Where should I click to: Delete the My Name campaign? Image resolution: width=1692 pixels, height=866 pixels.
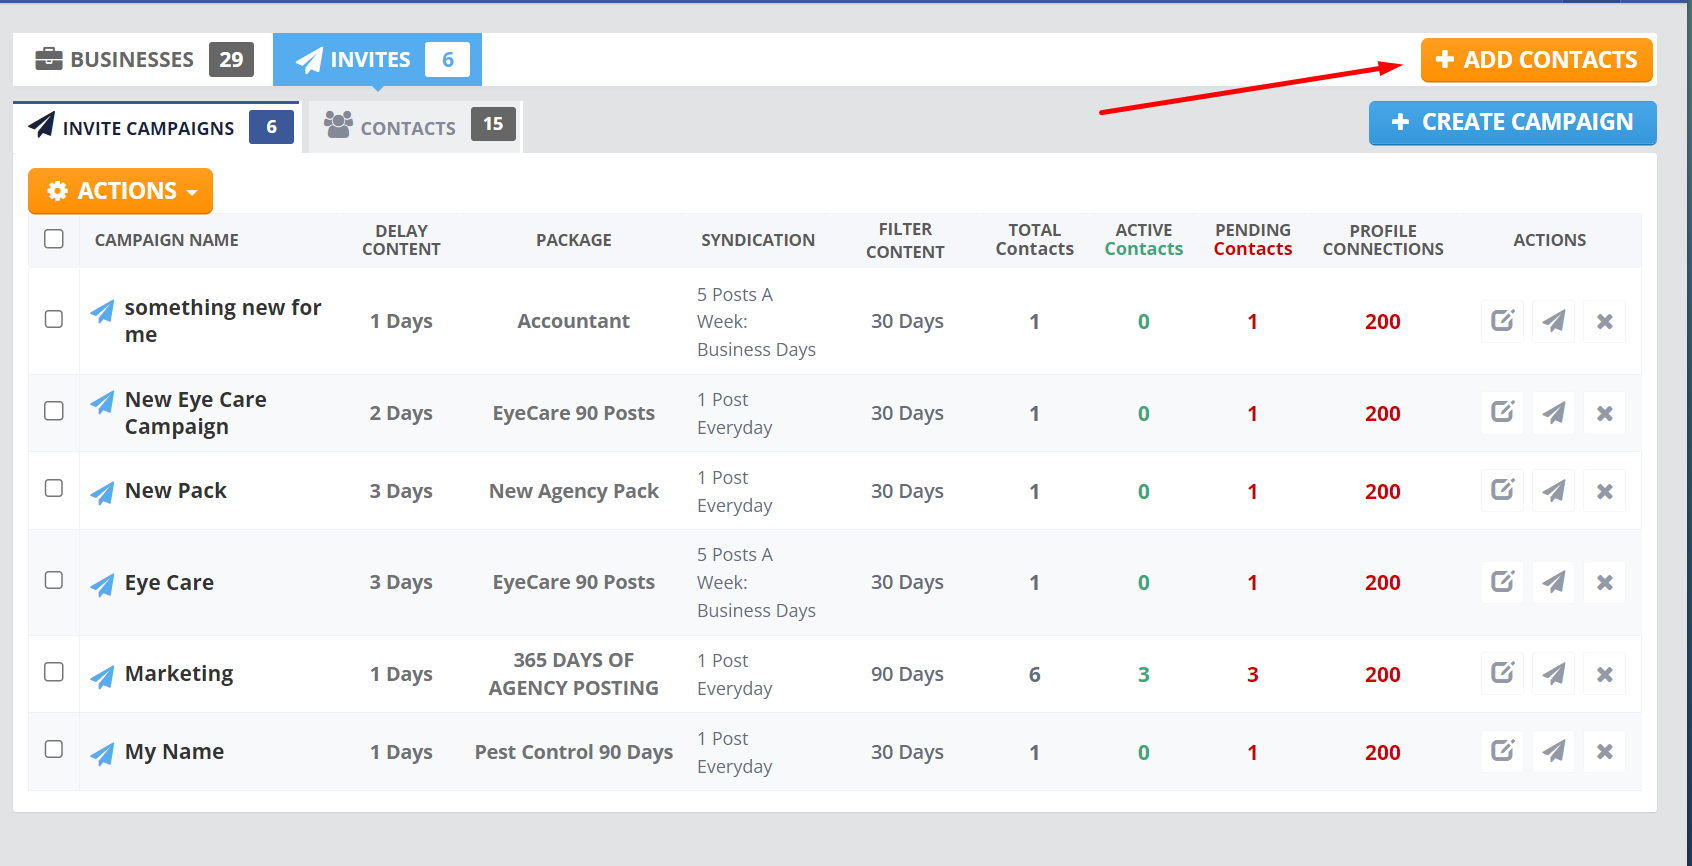(x=1604, y=752)
